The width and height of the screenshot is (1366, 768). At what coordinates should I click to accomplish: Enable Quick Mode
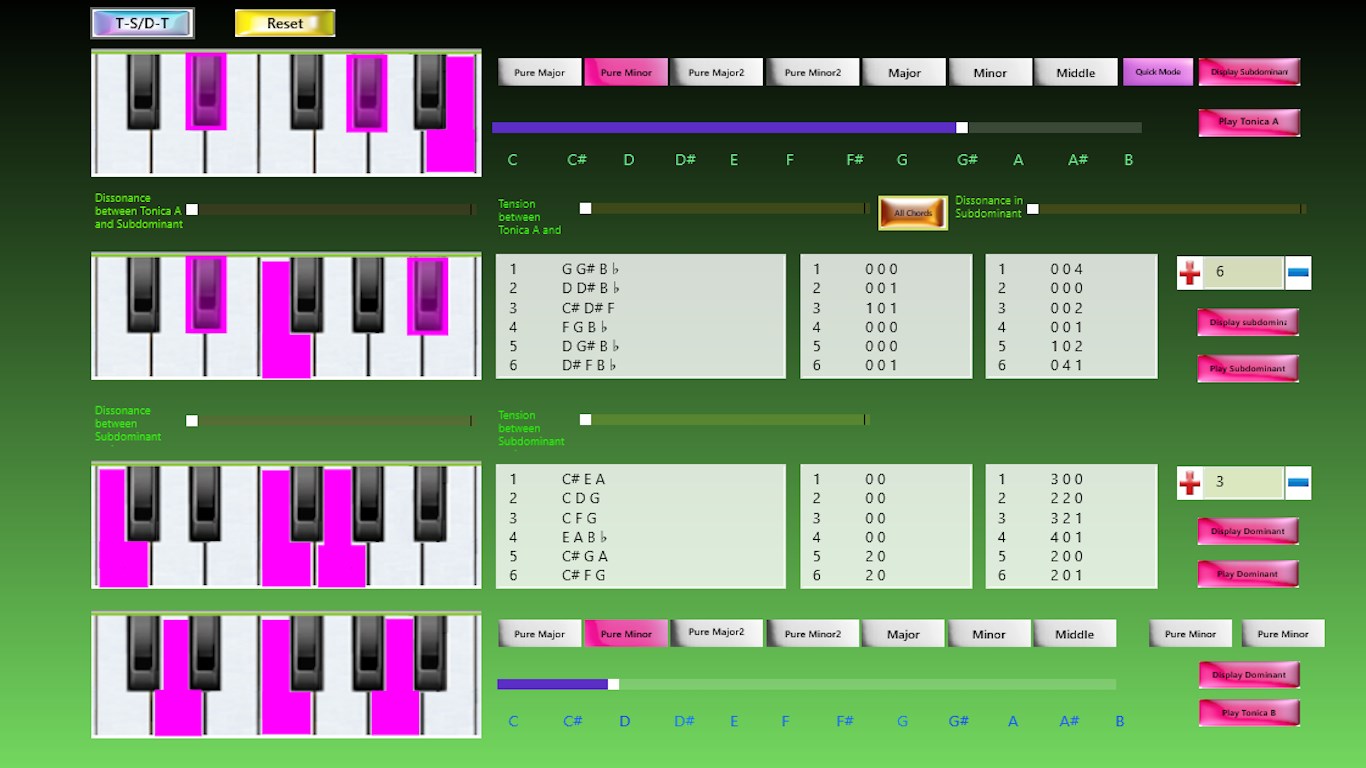point(1157,71)
